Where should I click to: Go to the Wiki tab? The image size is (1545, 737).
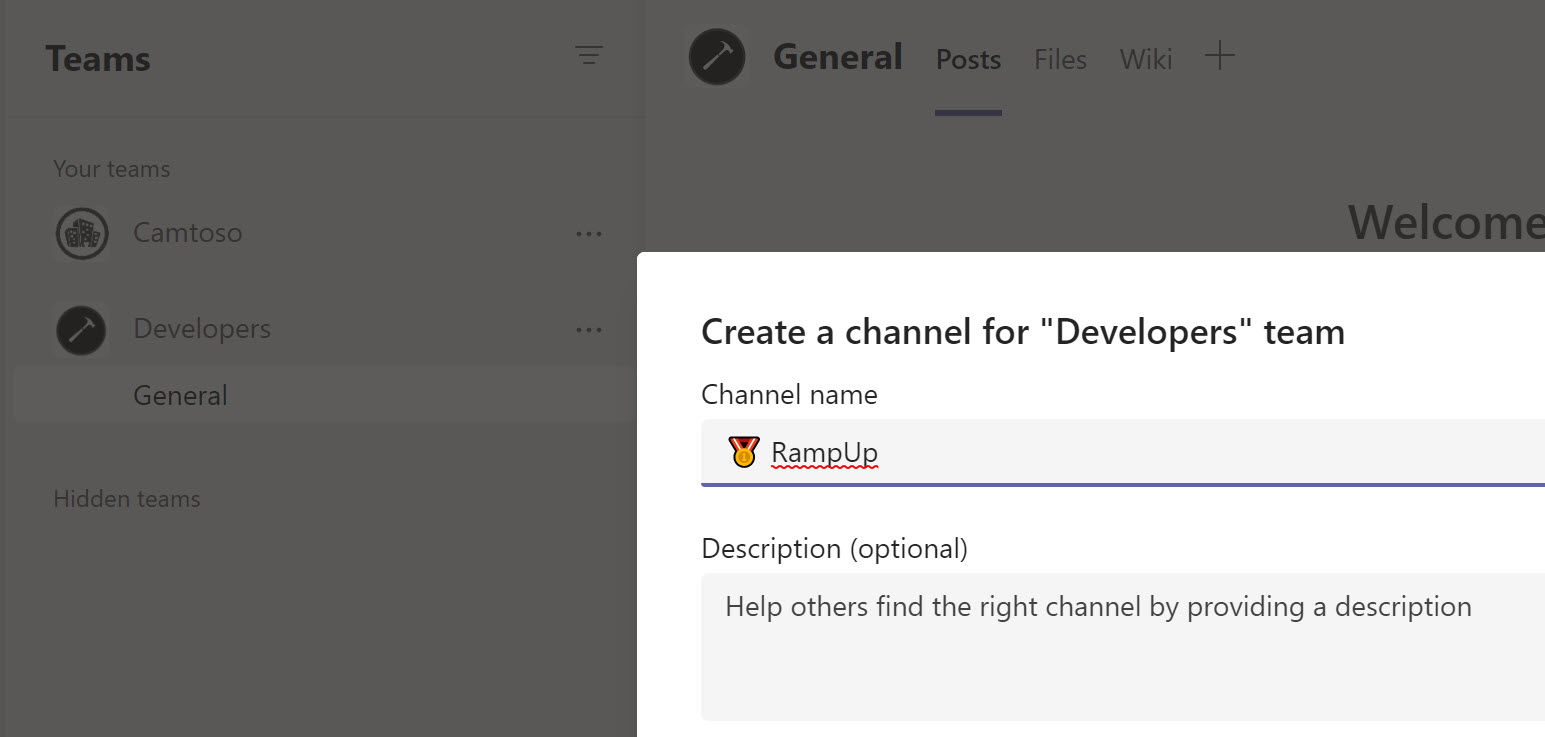(x=1145, y=60)
